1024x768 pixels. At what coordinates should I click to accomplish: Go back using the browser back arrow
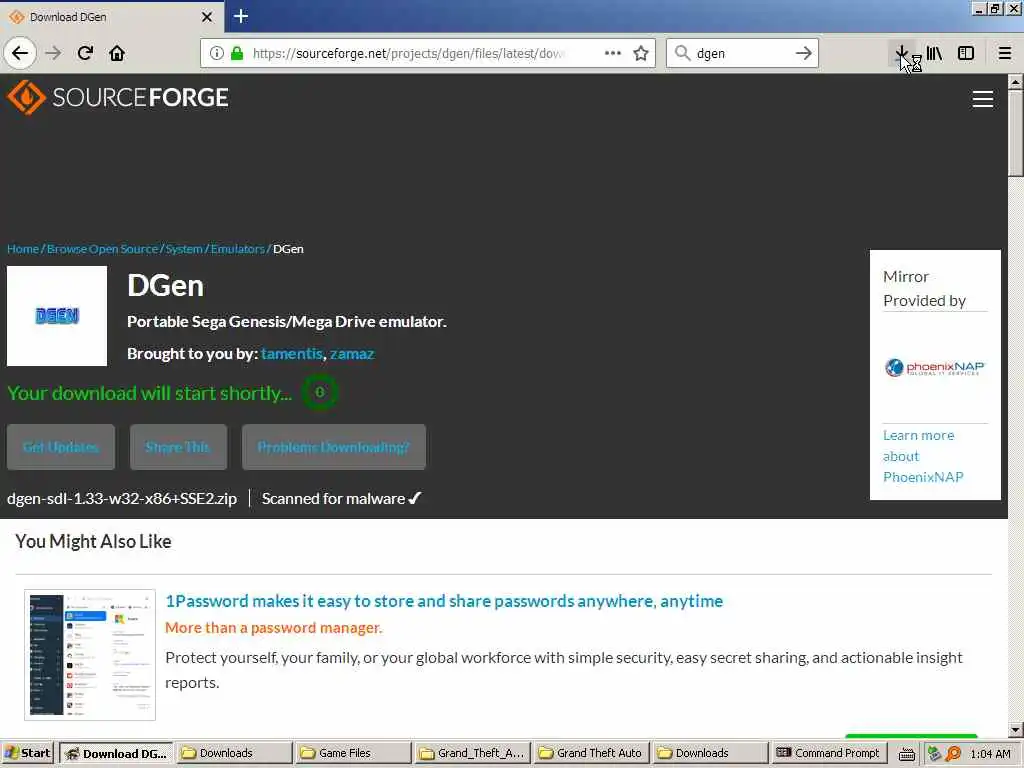tap(20, 53)
